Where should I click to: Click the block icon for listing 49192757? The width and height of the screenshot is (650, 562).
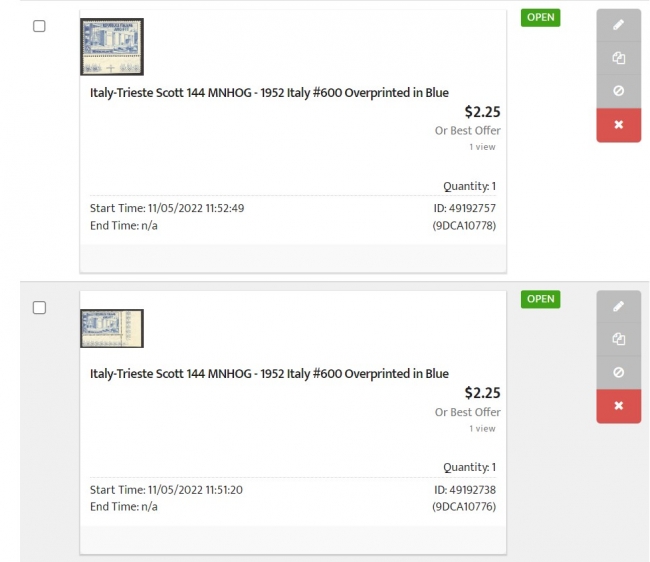[618, 91]
